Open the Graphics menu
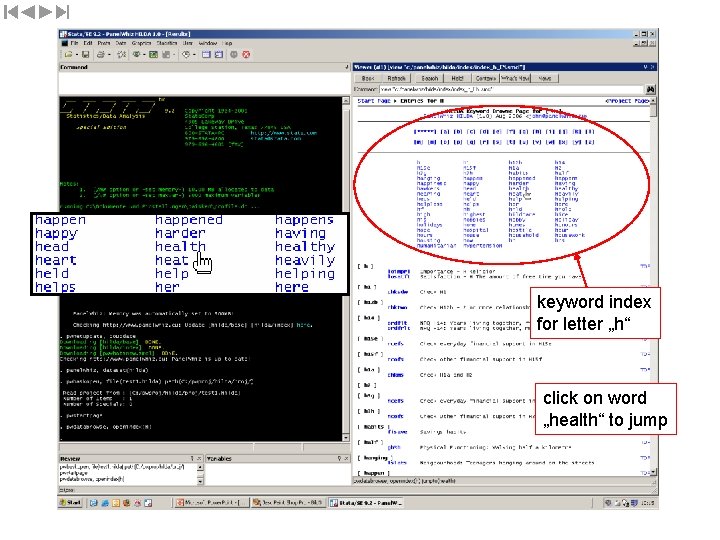This screenshot has width=720, height=540. pyautogui.click(x=141, y=43)
